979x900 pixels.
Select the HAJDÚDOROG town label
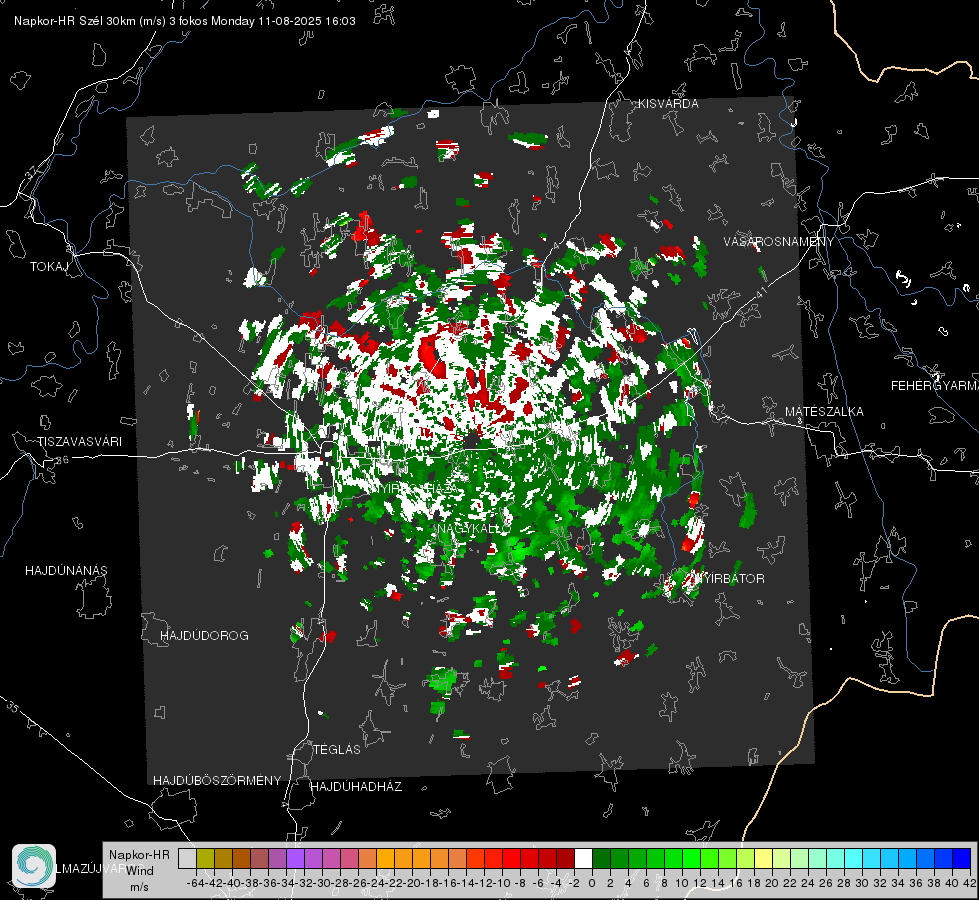[x=204, y=635]
